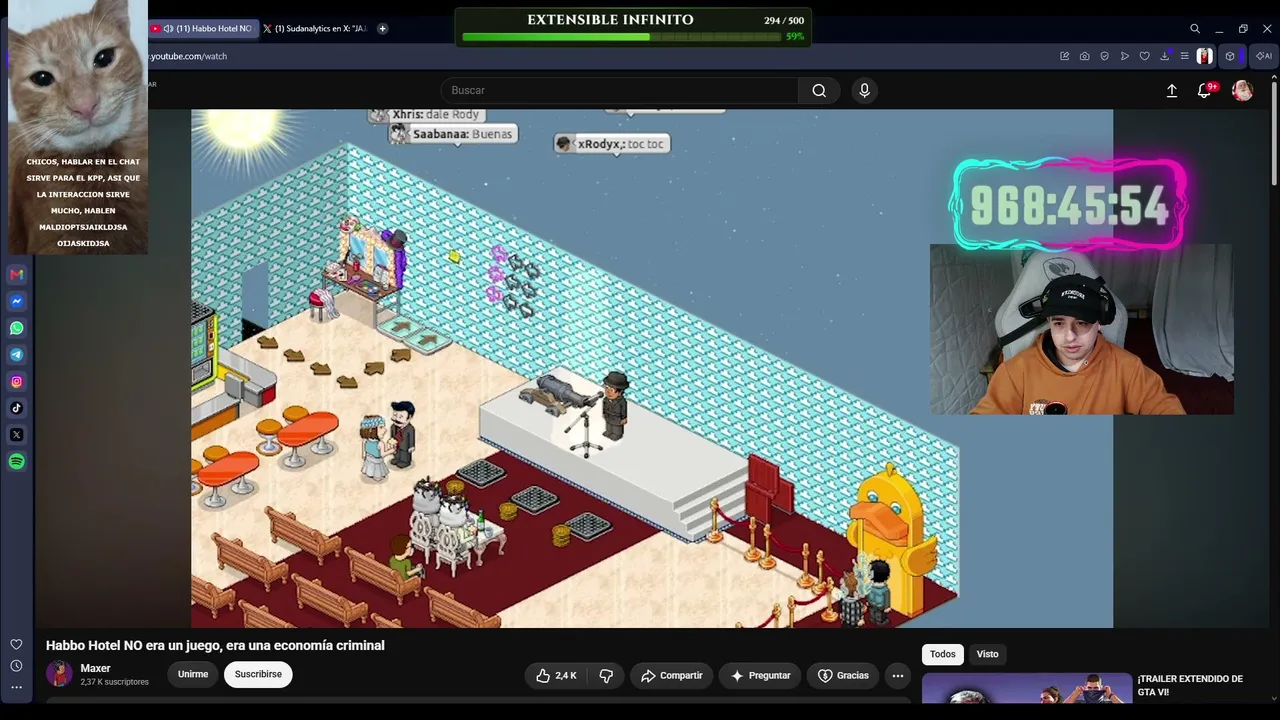1280x720 pixels.
Task: Focus the Buscar search field
Action: point(620,91)
